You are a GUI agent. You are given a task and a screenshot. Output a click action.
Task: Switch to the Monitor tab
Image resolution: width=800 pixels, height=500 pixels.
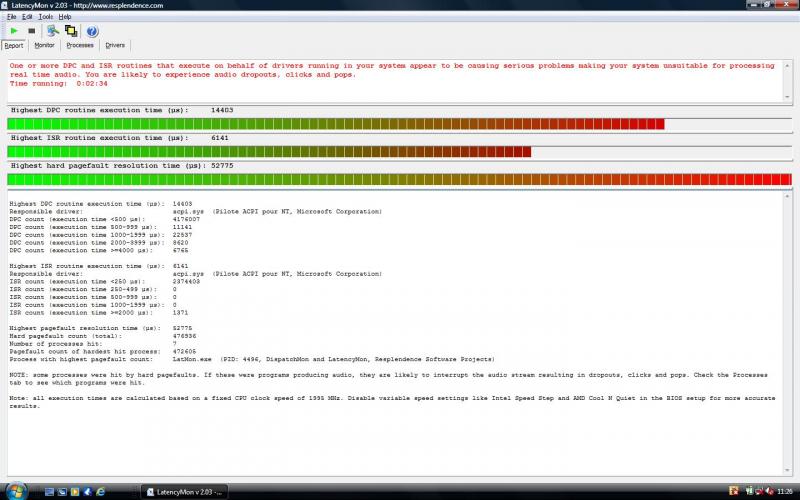point(44,45)
